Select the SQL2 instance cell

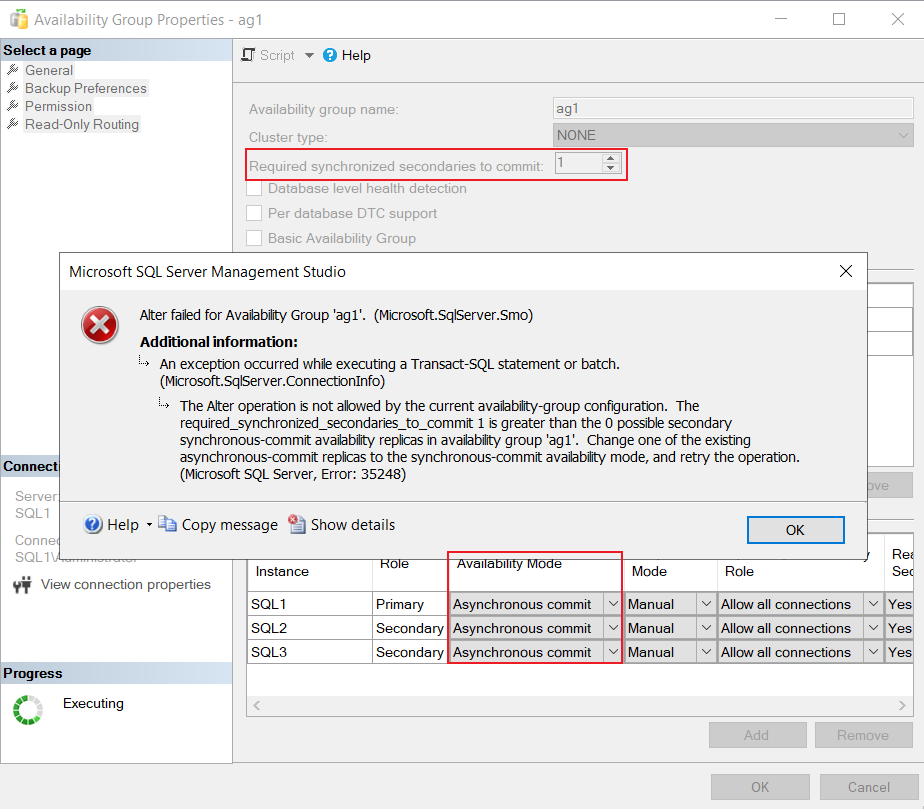pyautogui.click(x=310, y=628)
